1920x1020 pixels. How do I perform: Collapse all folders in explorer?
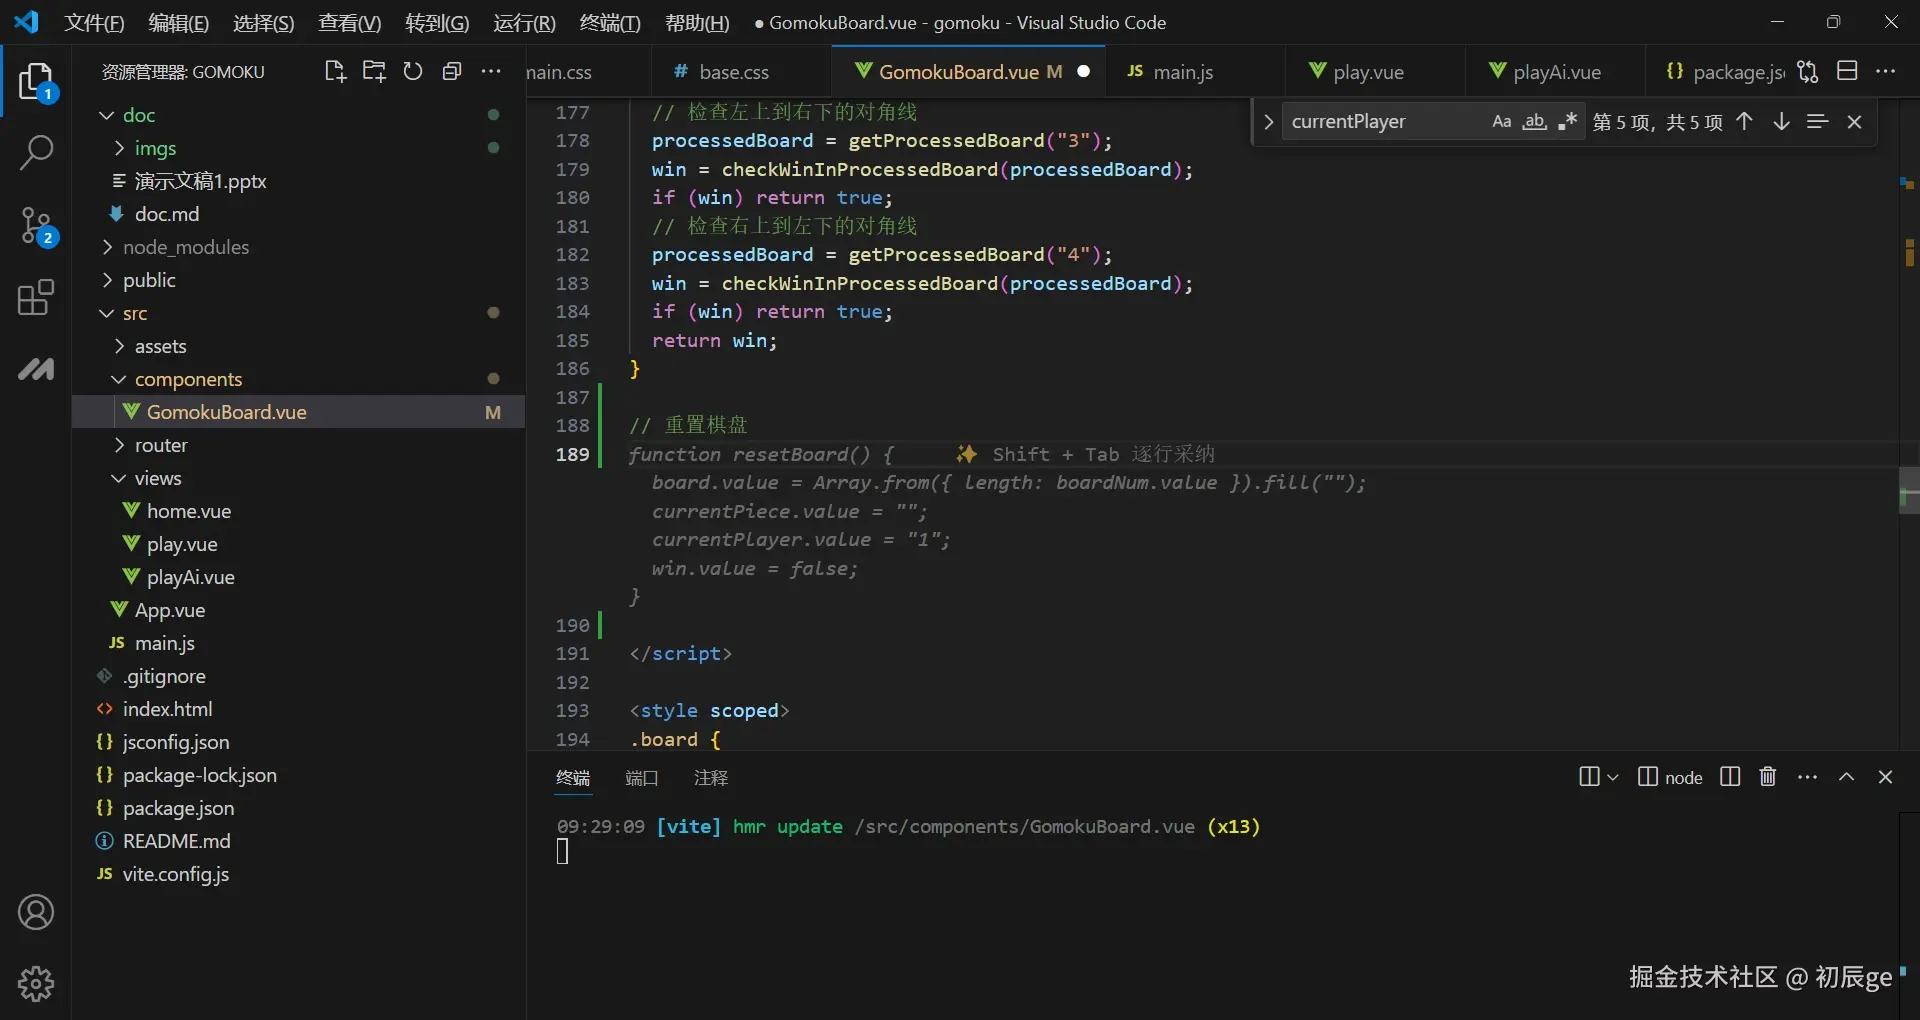452,71
